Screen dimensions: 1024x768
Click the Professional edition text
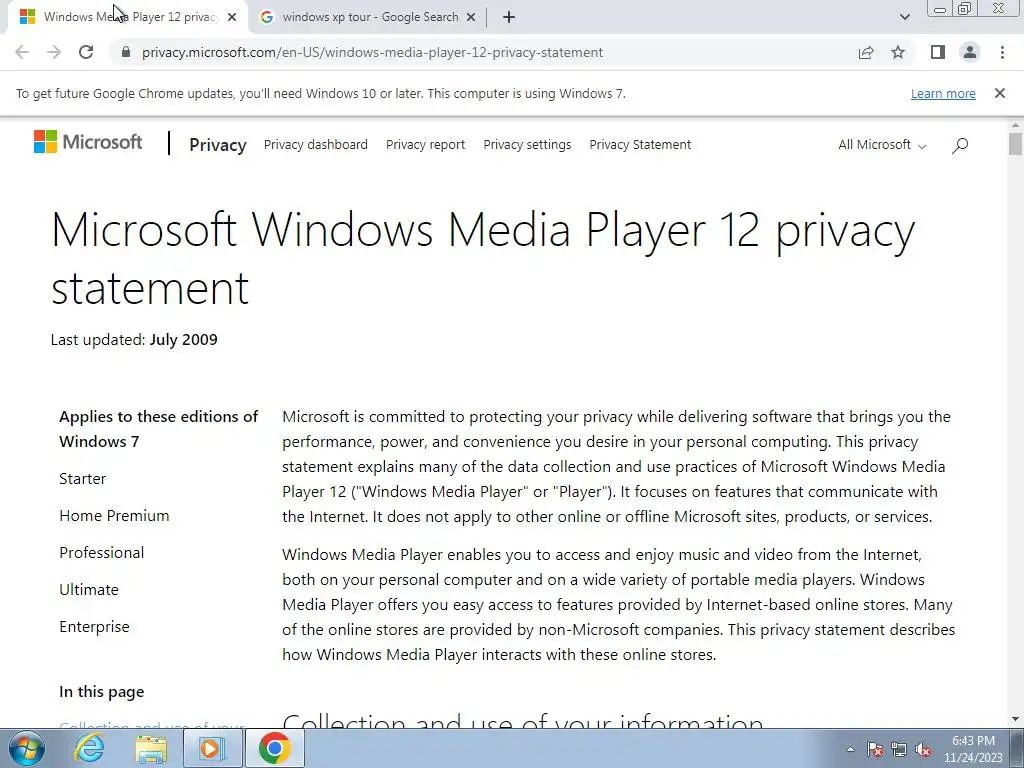click(x=102, y=552)
